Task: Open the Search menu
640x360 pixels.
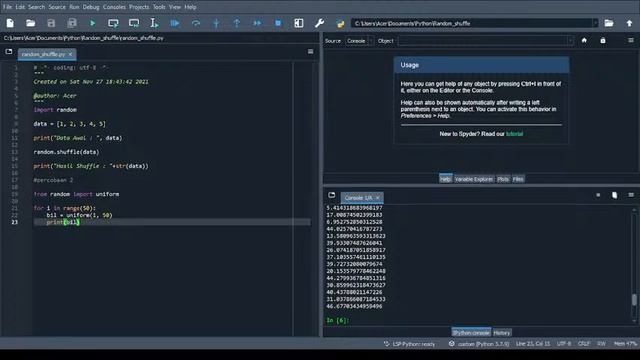Action: click(37, 7)
